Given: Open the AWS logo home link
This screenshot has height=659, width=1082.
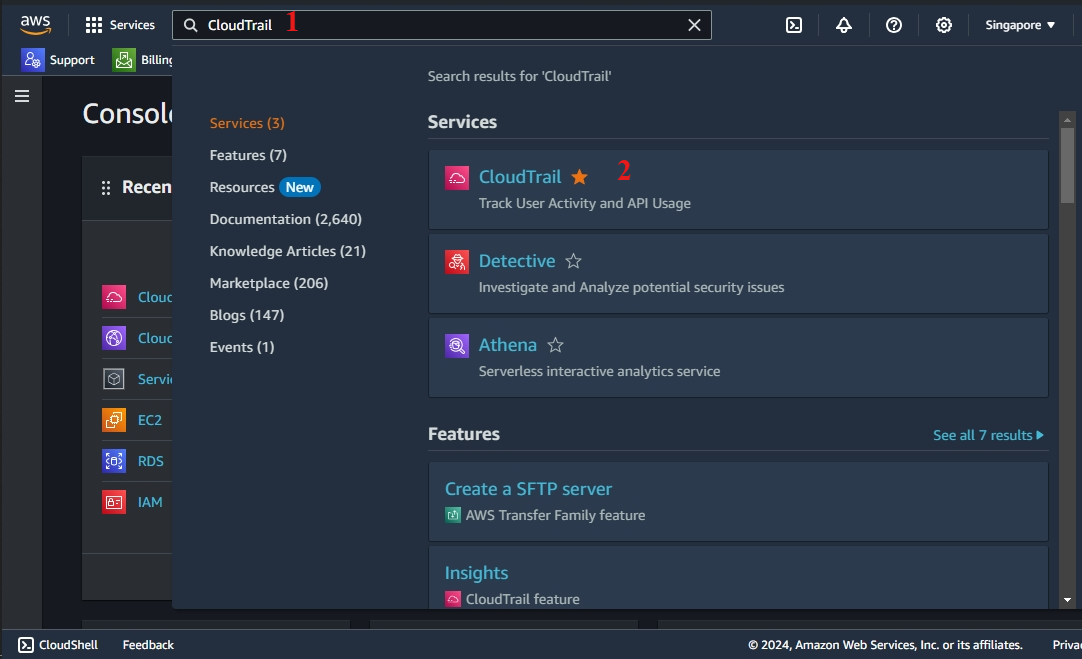Looking at the screenshot, I should [35, 25].
